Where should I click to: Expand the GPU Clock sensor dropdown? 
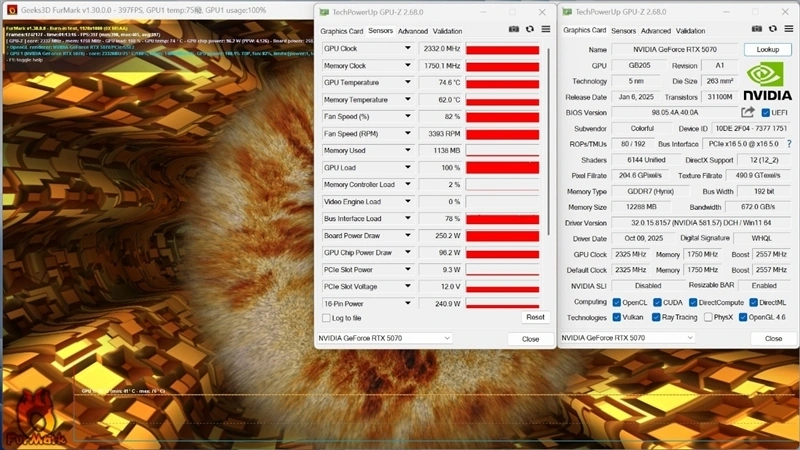click(x=408, y=49)
